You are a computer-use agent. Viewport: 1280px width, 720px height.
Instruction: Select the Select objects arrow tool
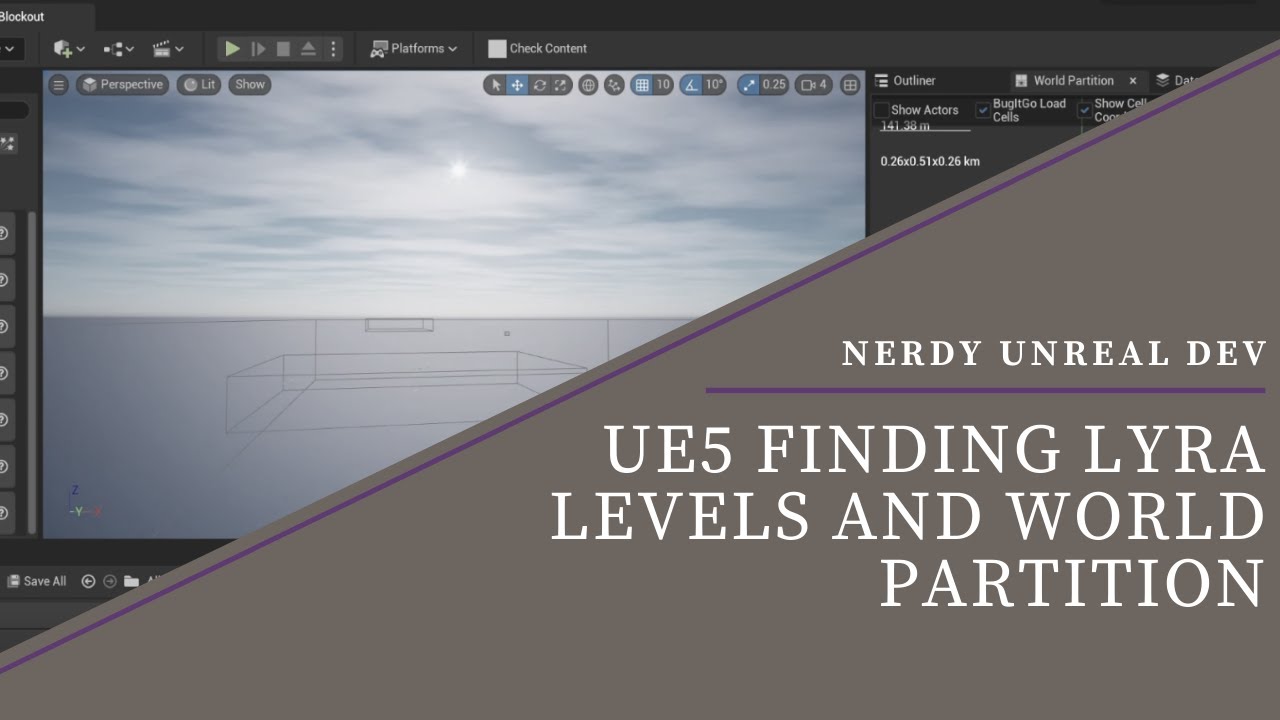496,85
